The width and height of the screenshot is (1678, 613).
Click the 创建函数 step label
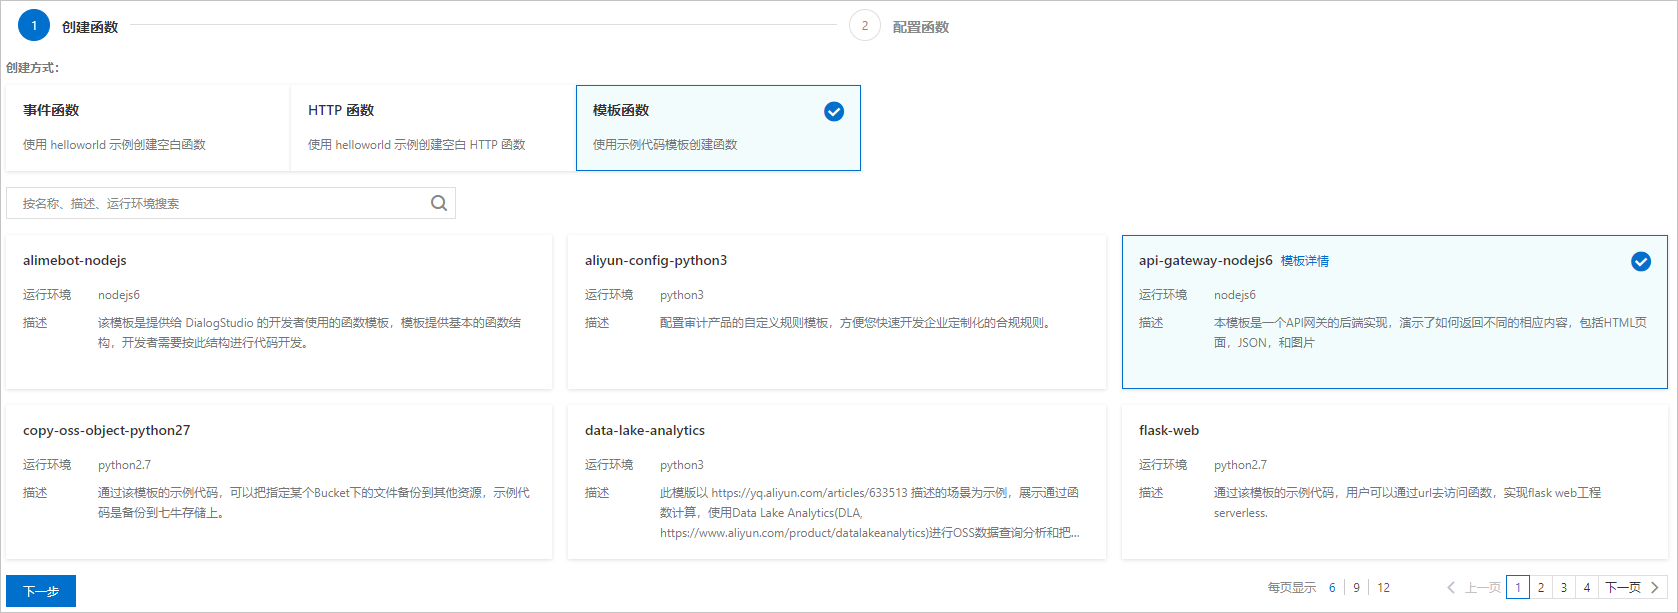pos(90,27)
